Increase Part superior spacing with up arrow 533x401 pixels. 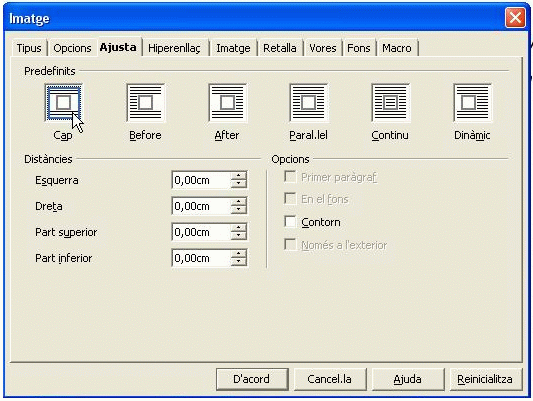(x=238, y=228)
